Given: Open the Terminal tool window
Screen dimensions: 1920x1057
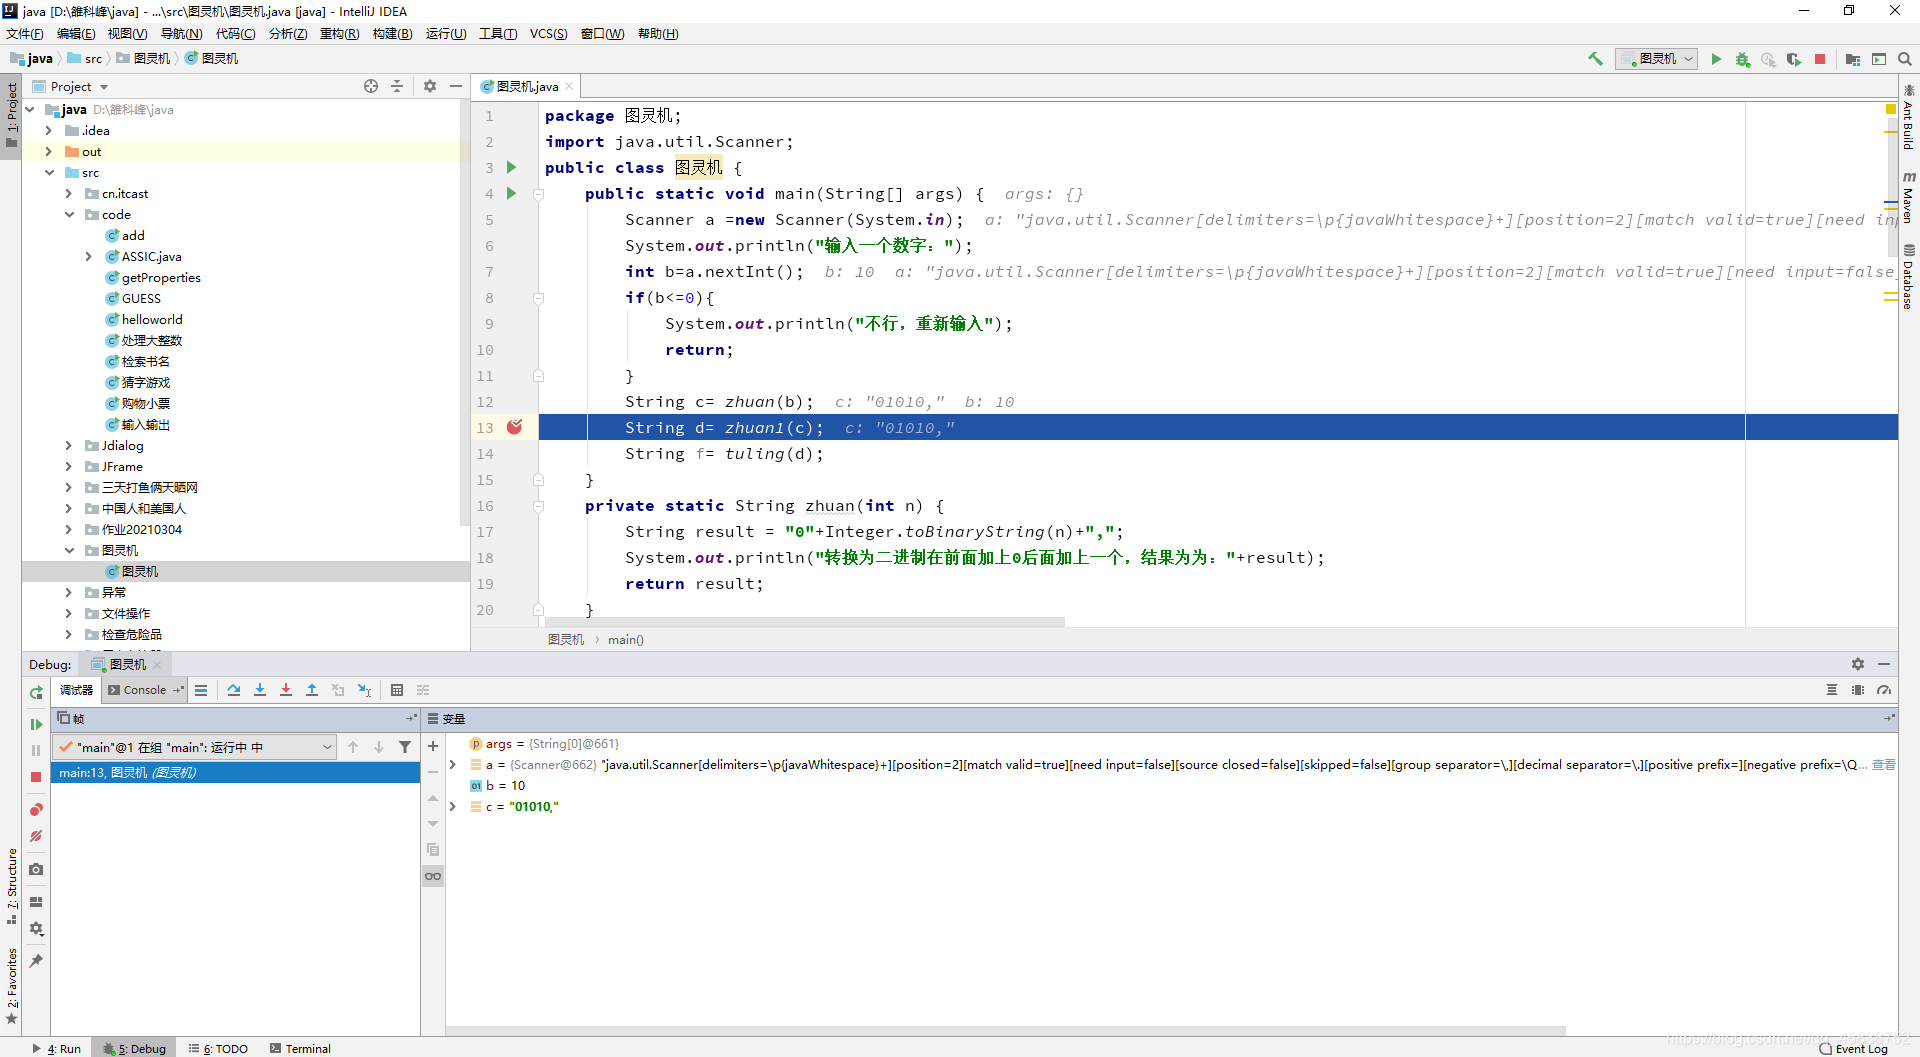Looking at the screenshot, I should pyautogui.click(x=300, y=1048).
